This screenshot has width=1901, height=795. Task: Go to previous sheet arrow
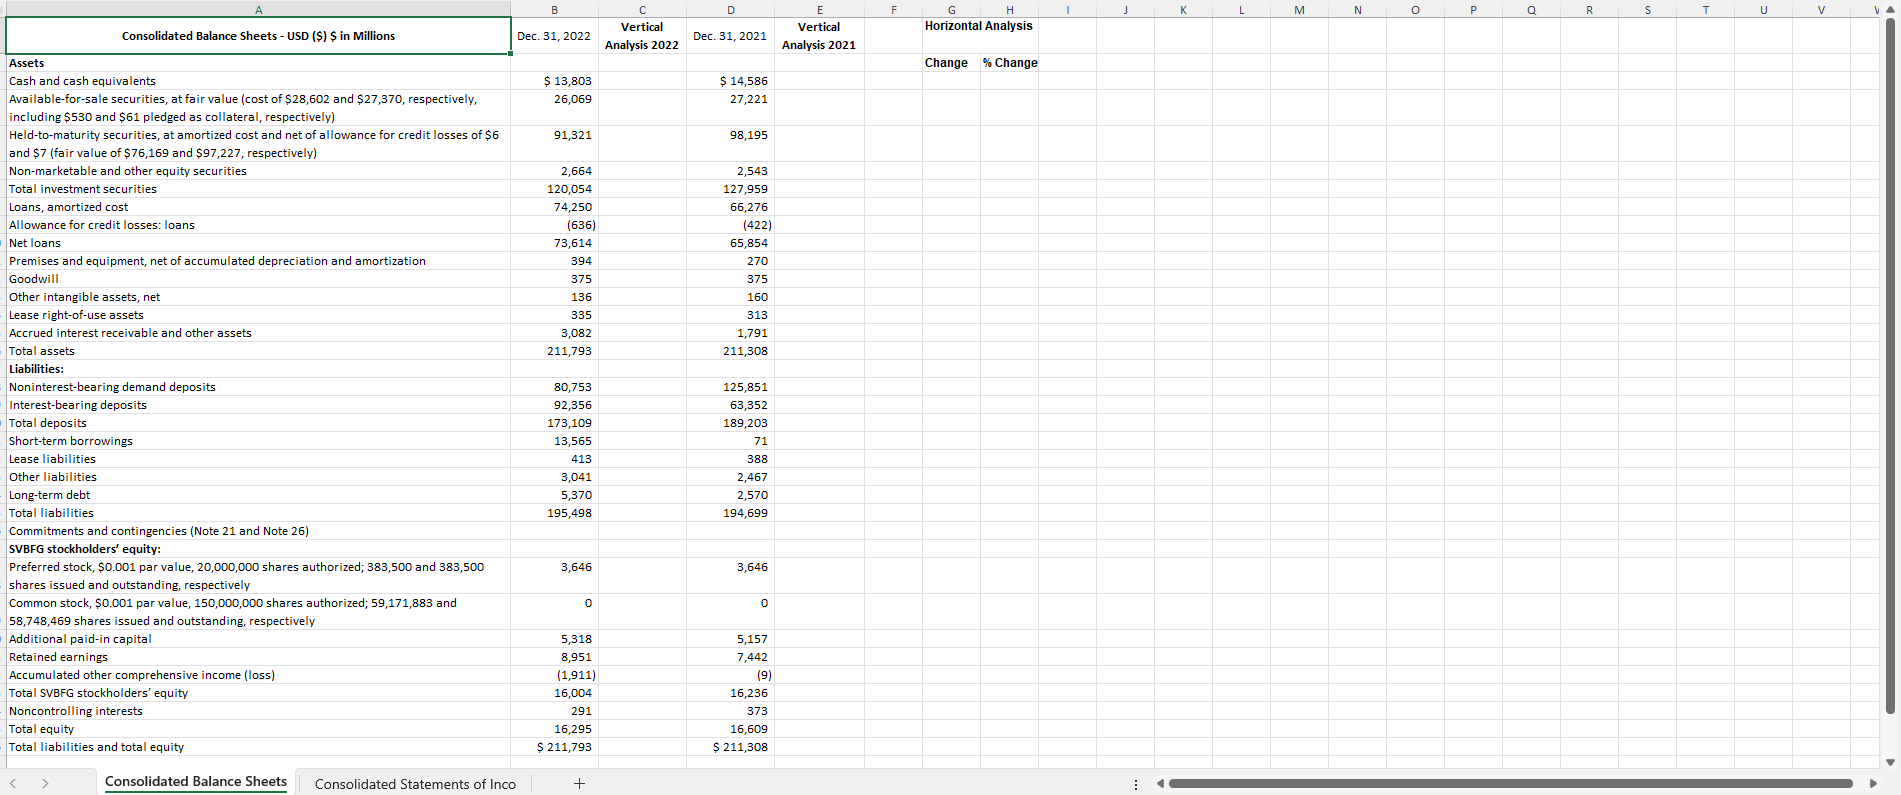13,784
